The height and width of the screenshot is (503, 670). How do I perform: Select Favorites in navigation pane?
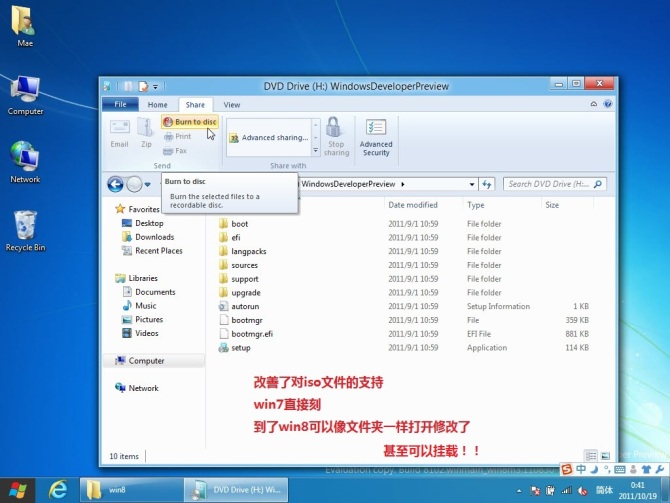(x=137, y=209)
